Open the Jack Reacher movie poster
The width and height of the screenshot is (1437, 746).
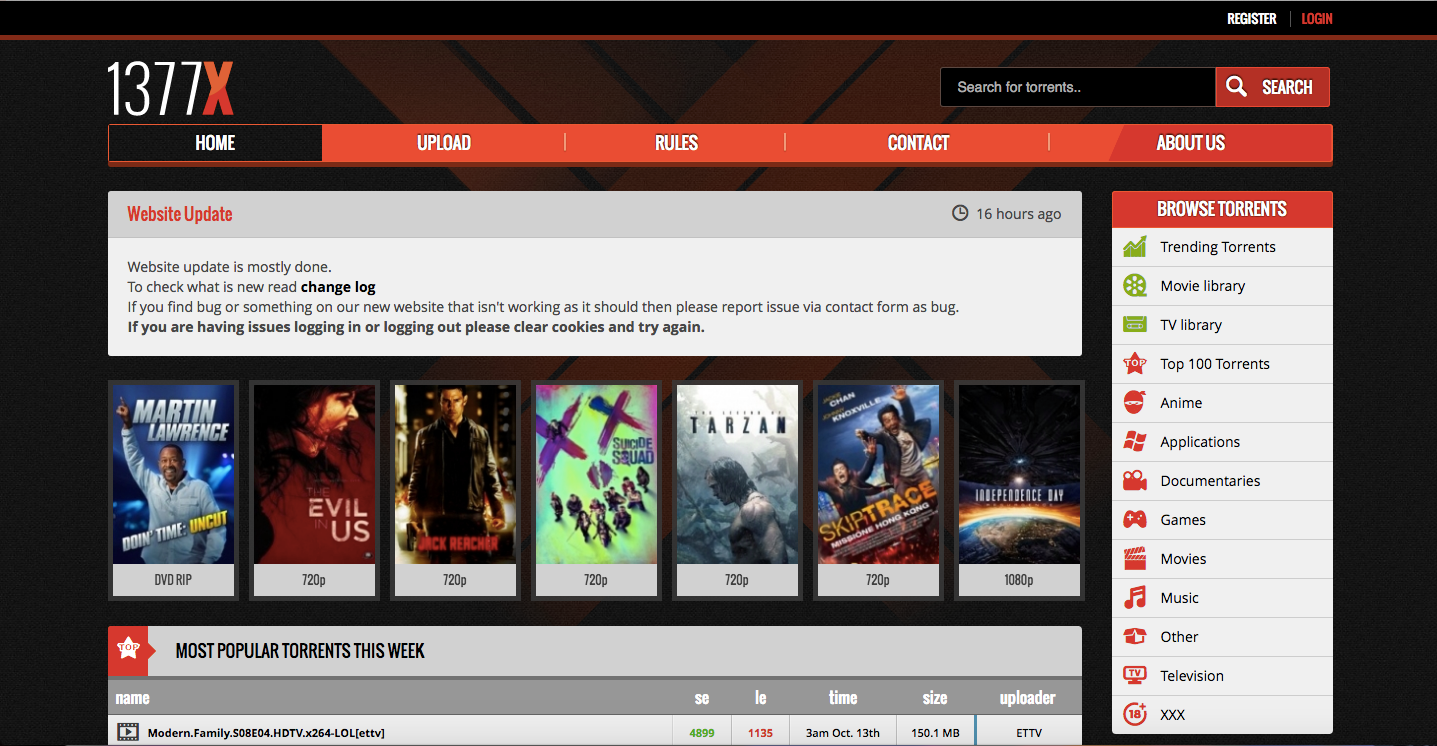[x=455, y=475]
